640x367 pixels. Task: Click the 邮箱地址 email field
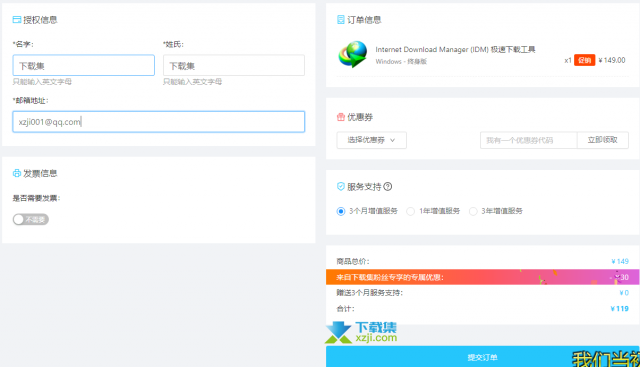tap(159, 122)
